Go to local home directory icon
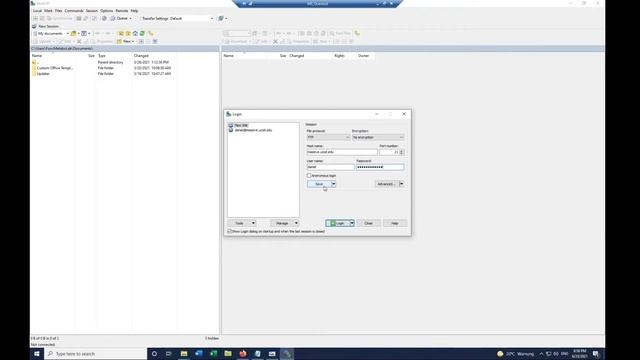Image resolution: width=640 pixels, height=360 pixels. pos(135,33)
